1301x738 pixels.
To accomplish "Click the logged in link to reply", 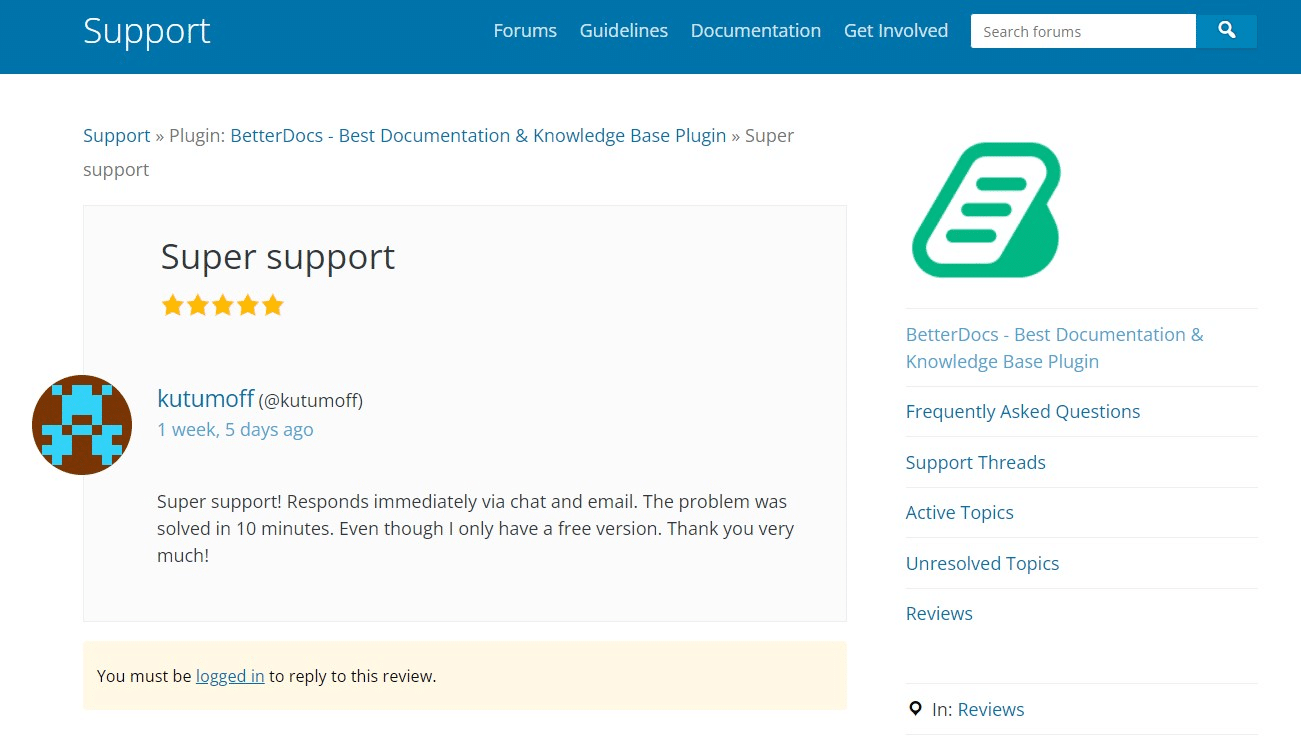I will click(x=230, y=676).
